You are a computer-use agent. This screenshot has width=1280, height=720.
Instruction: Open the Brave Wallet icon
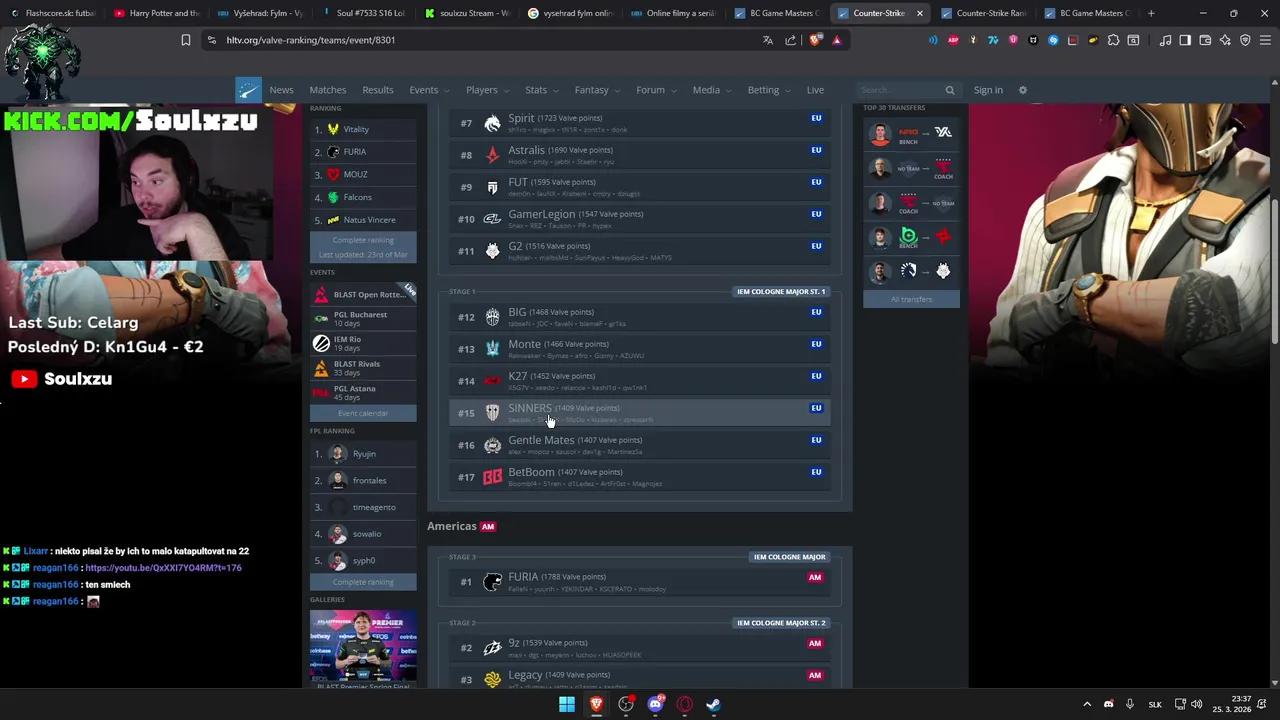point(1205,40)
